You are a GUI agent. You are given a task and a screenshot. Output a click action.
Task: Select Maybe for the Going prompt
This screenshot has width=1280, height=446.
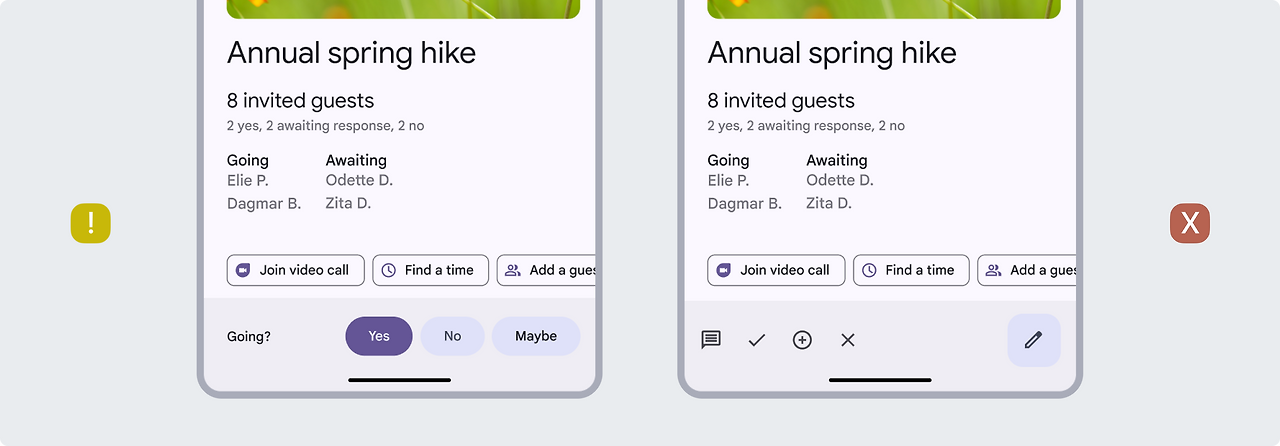[536, 336]
